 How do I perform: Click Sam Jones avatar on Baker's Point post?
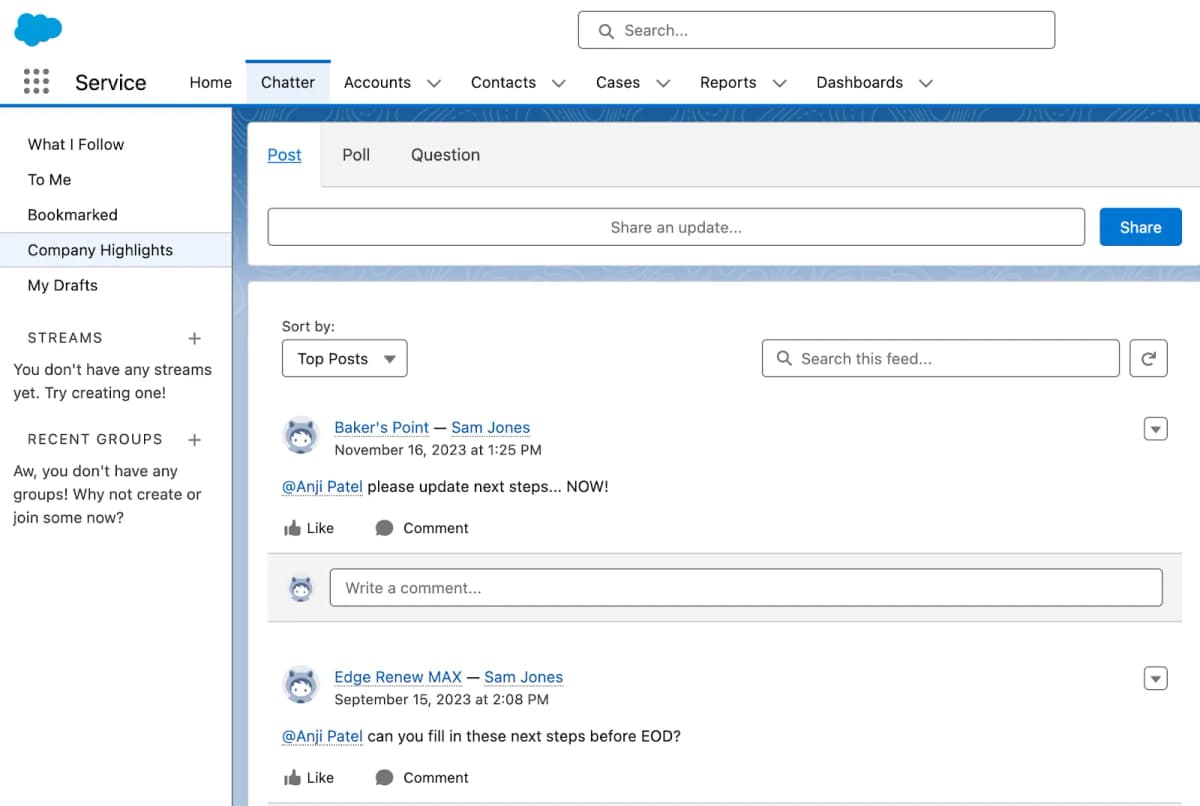301,437
